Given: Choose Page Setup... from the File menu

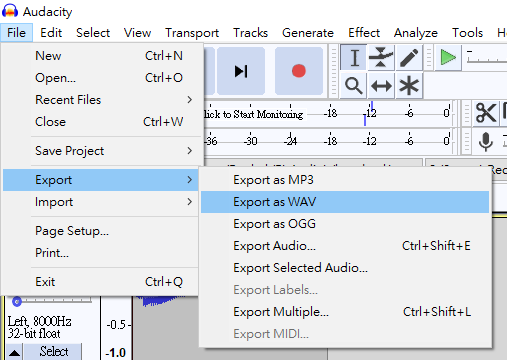Looking at the screenshot, I should [x=101, y=231].
